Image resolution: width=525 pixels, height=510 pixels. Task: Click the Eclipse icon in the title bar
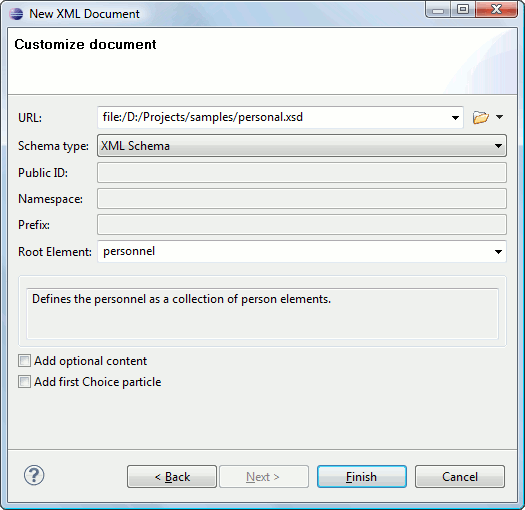click(16, 14)
